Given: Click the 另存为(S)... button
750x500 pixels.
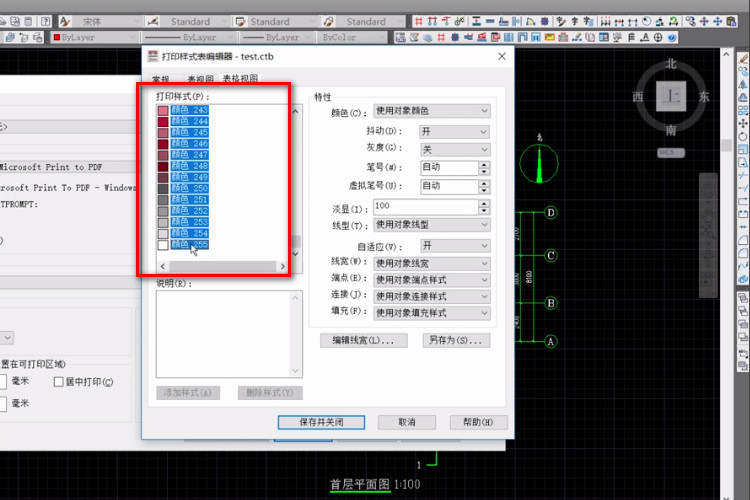Looking at the screenshot, I should pyautogui.click(x=456, y=340).
